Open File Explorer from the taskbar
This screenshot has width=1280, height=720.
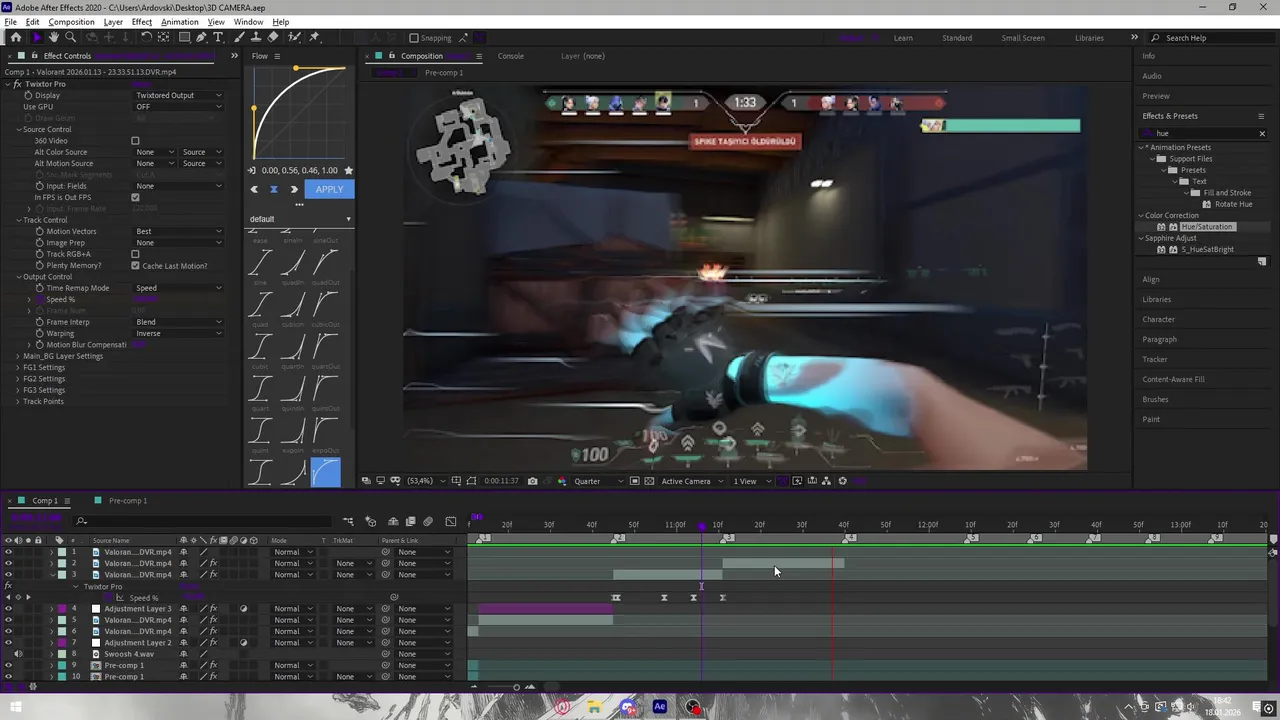coord(594,707)
